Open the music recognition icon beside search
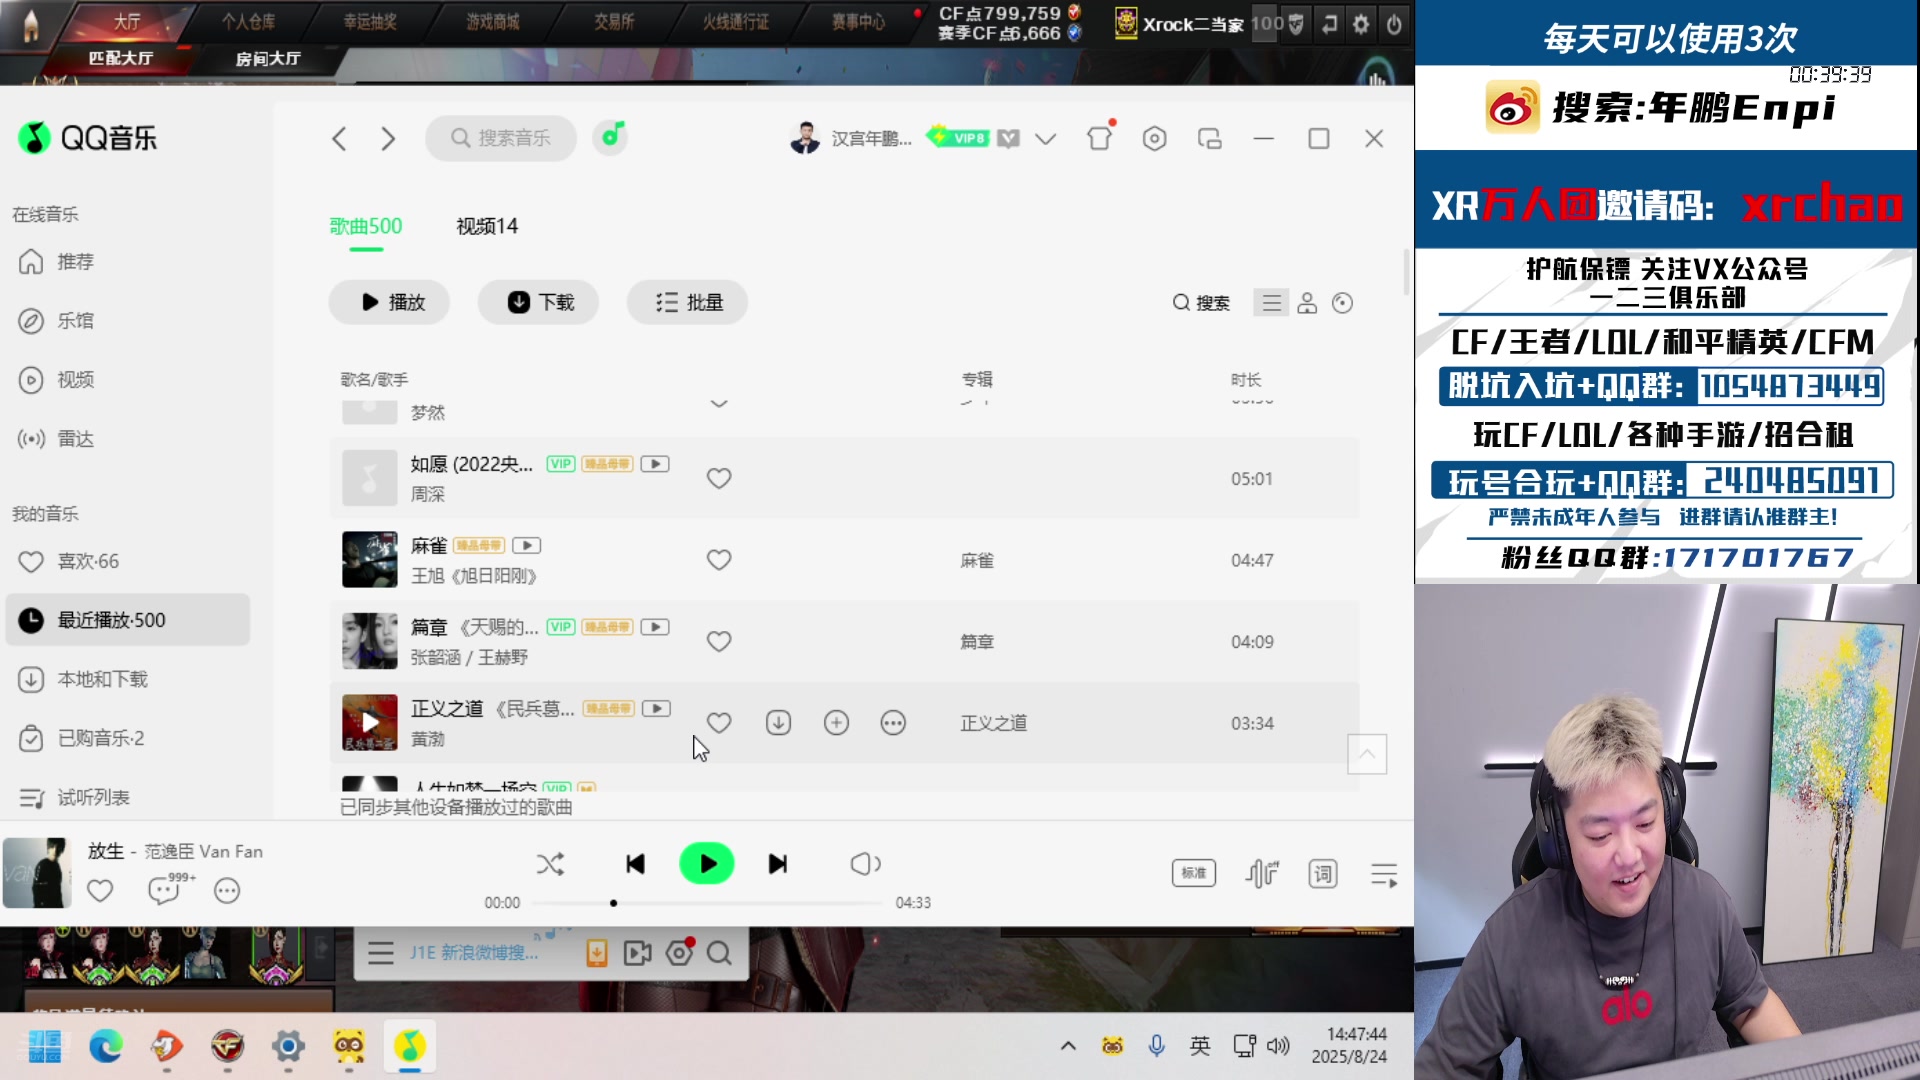This screenshot has width=1920, height=1080. (x=610, y=137)
